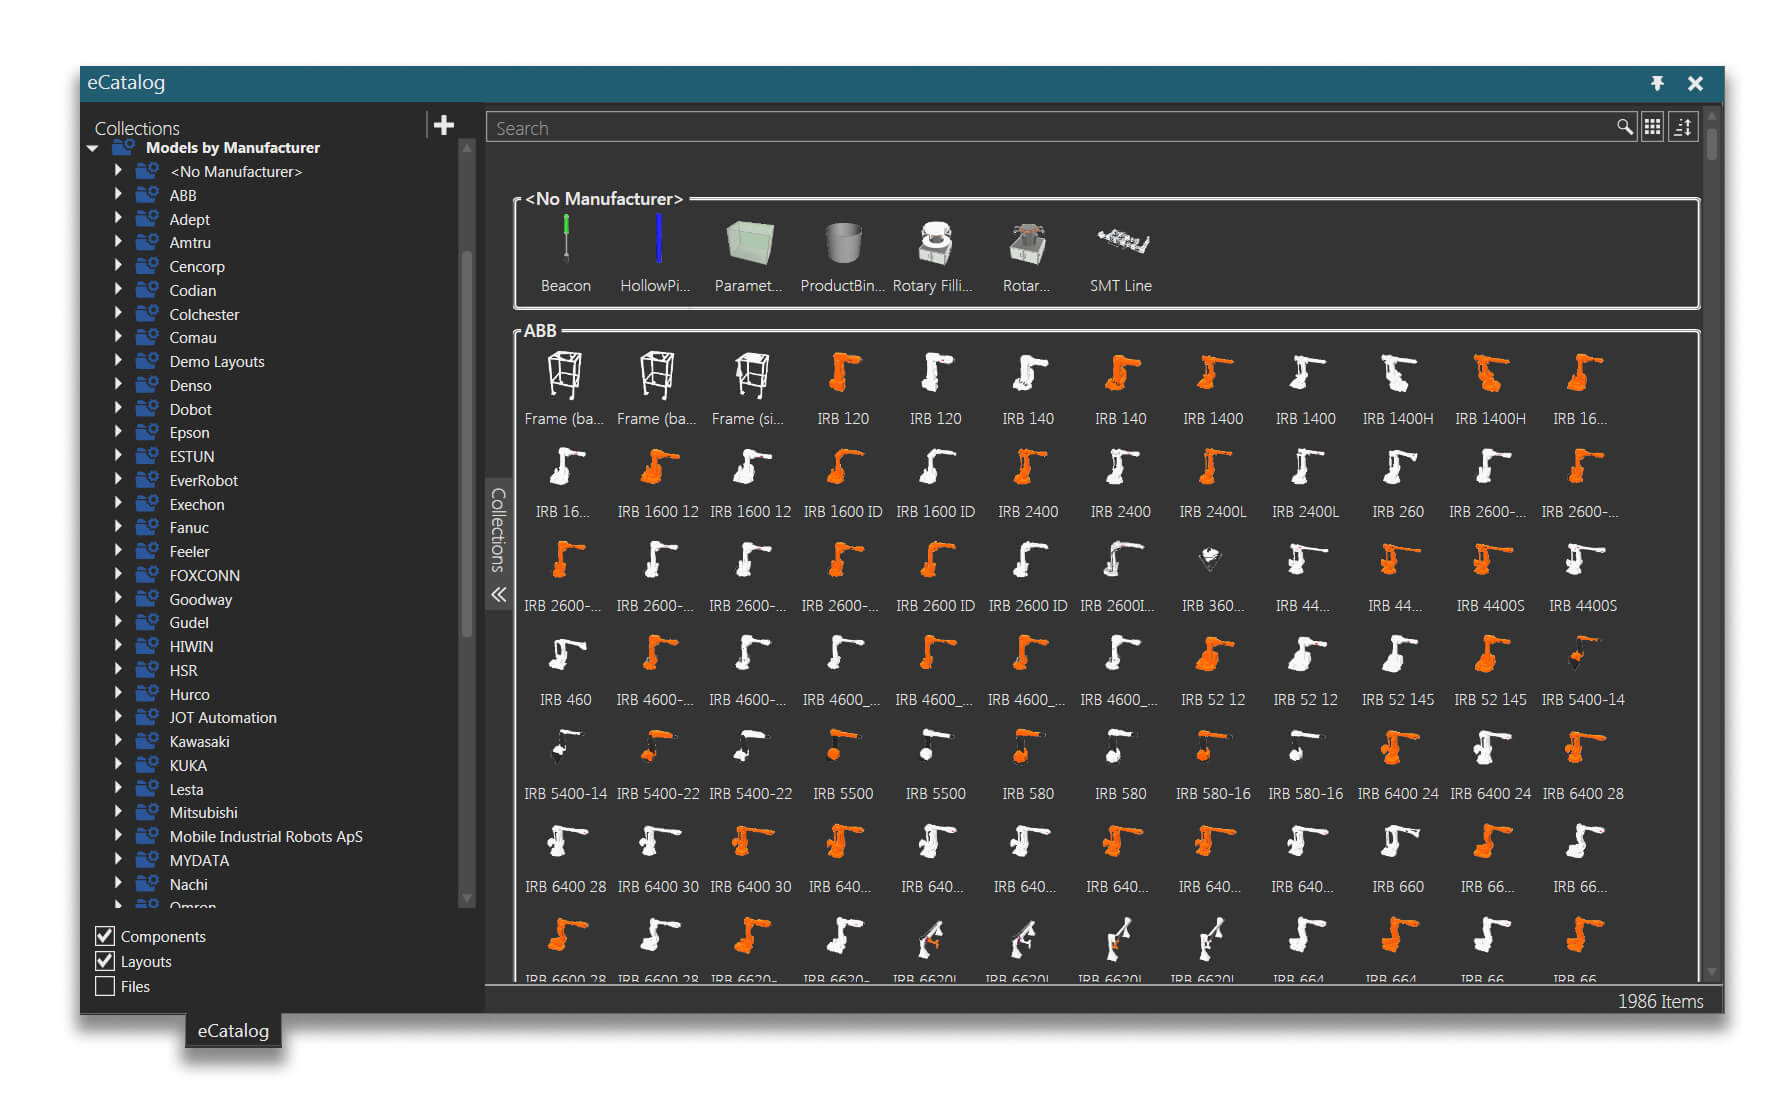
Task: Click the add collection plus icon
Action: [x=444, y=125]
